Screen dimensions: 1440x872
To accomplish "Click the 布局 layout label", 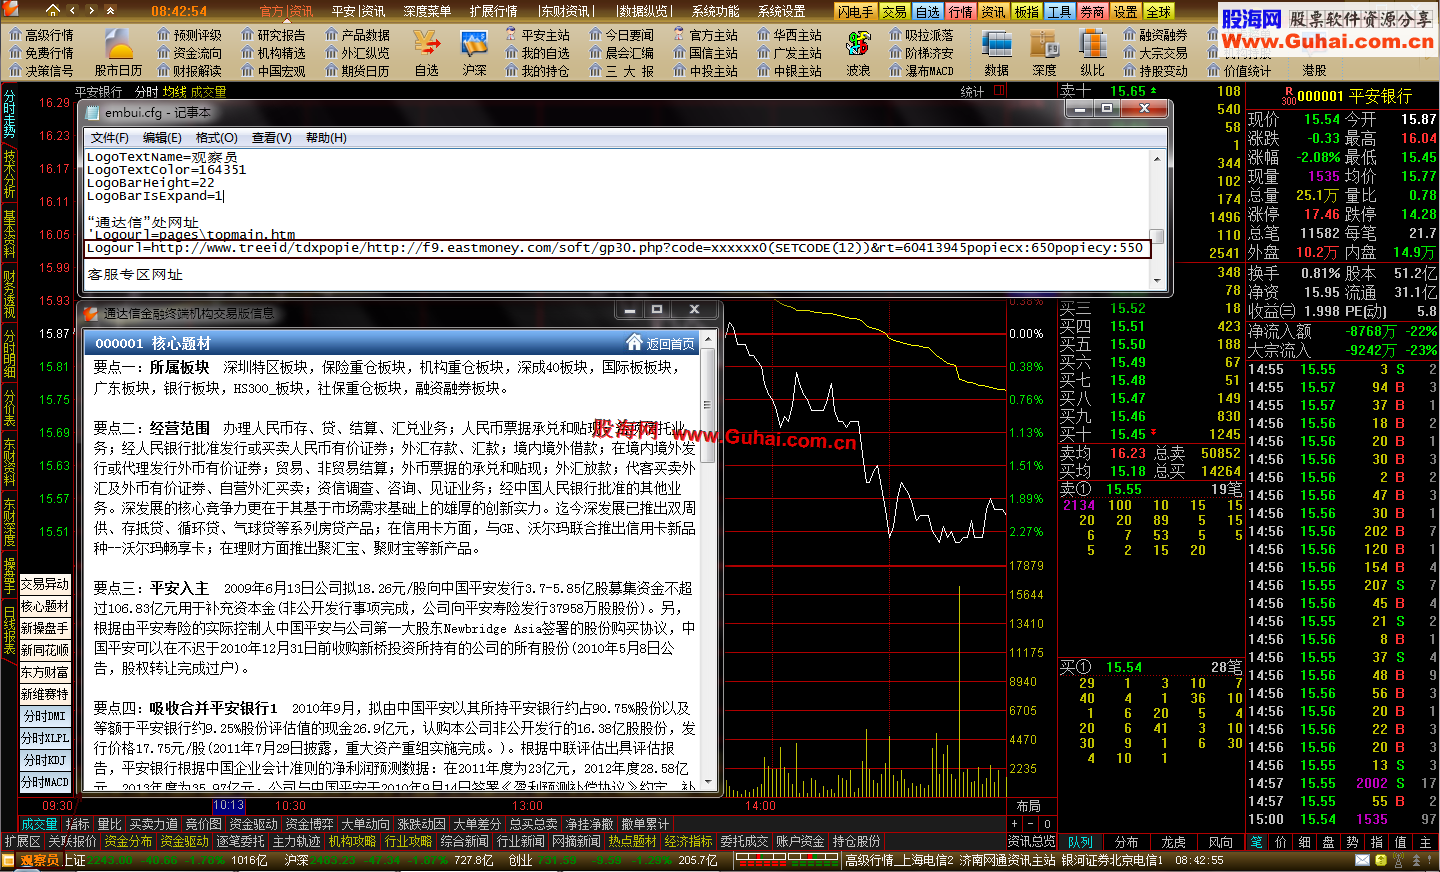I will [x=1028, y=806].
